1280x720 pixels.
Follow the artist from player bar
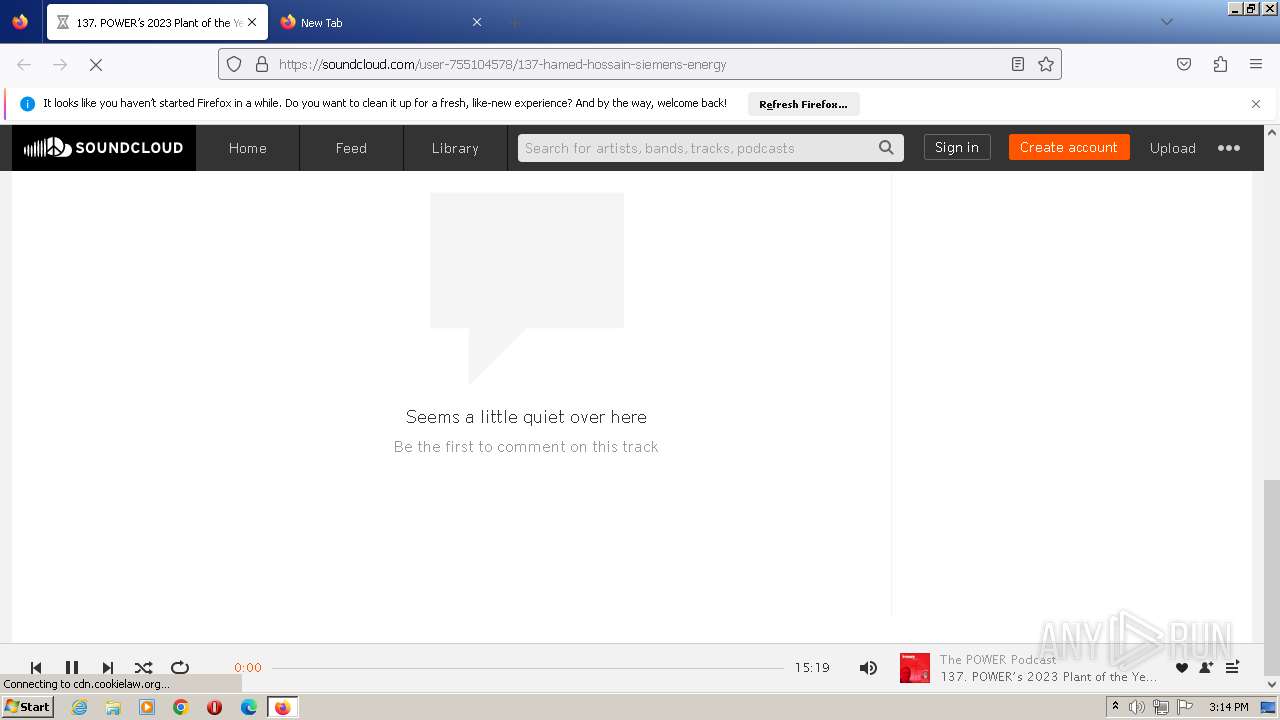(x=1206, y=667)
